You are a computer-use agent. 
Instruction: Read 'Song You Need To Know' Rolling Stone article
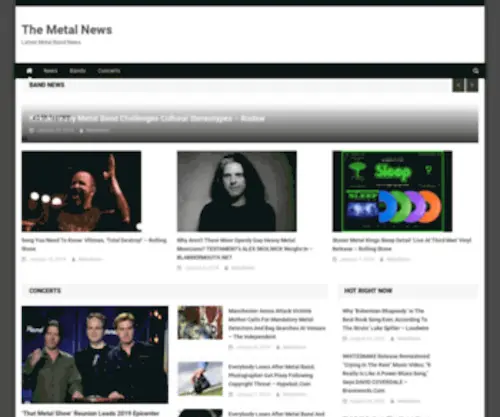click(94, 244)
